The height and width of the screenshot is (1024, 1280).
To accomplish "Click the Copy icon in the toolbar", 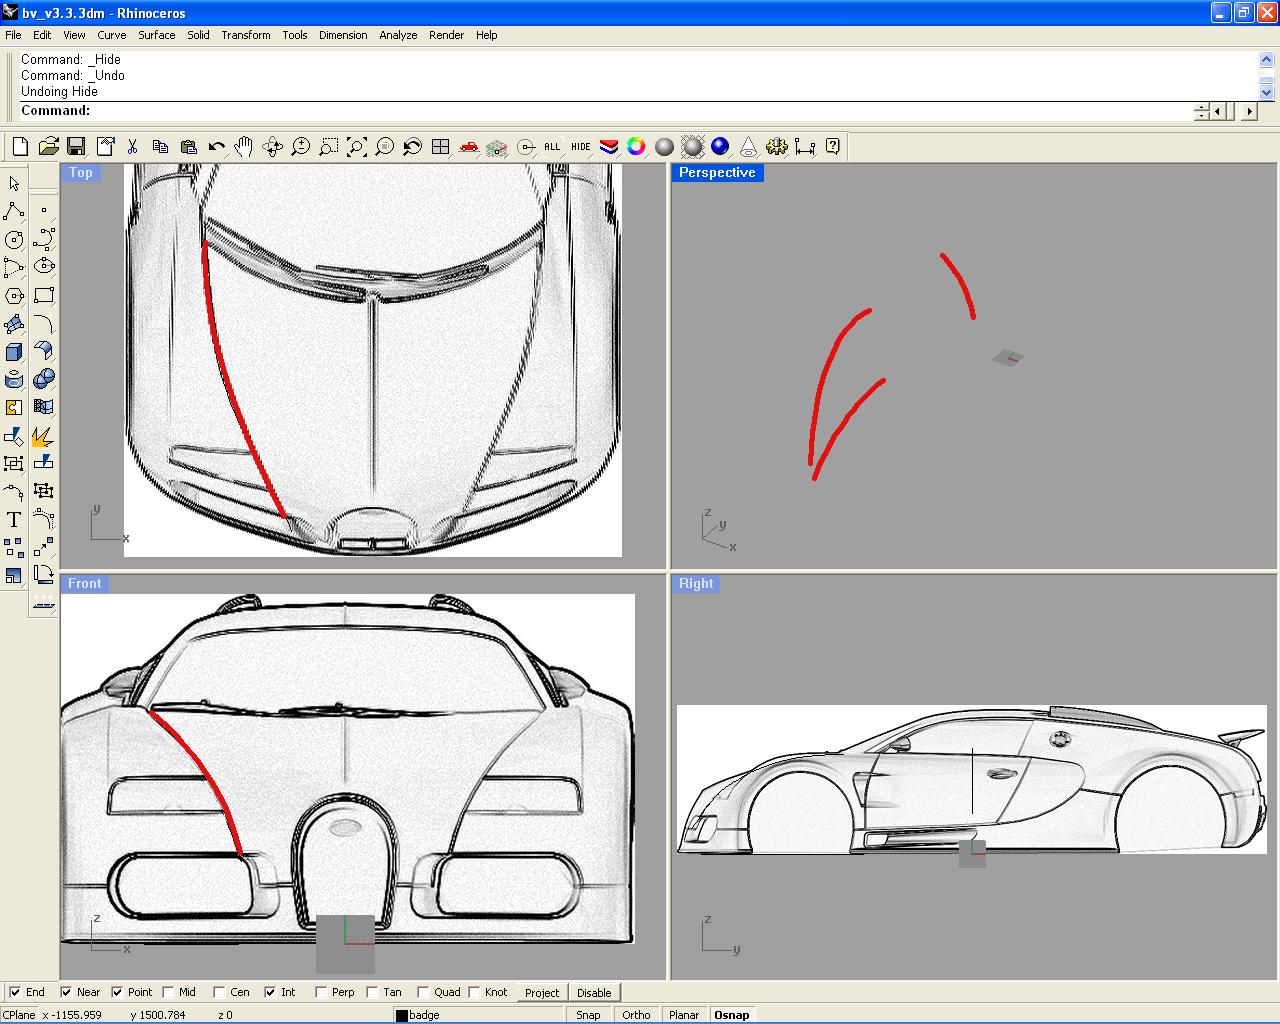I will [x=160, y=147].
